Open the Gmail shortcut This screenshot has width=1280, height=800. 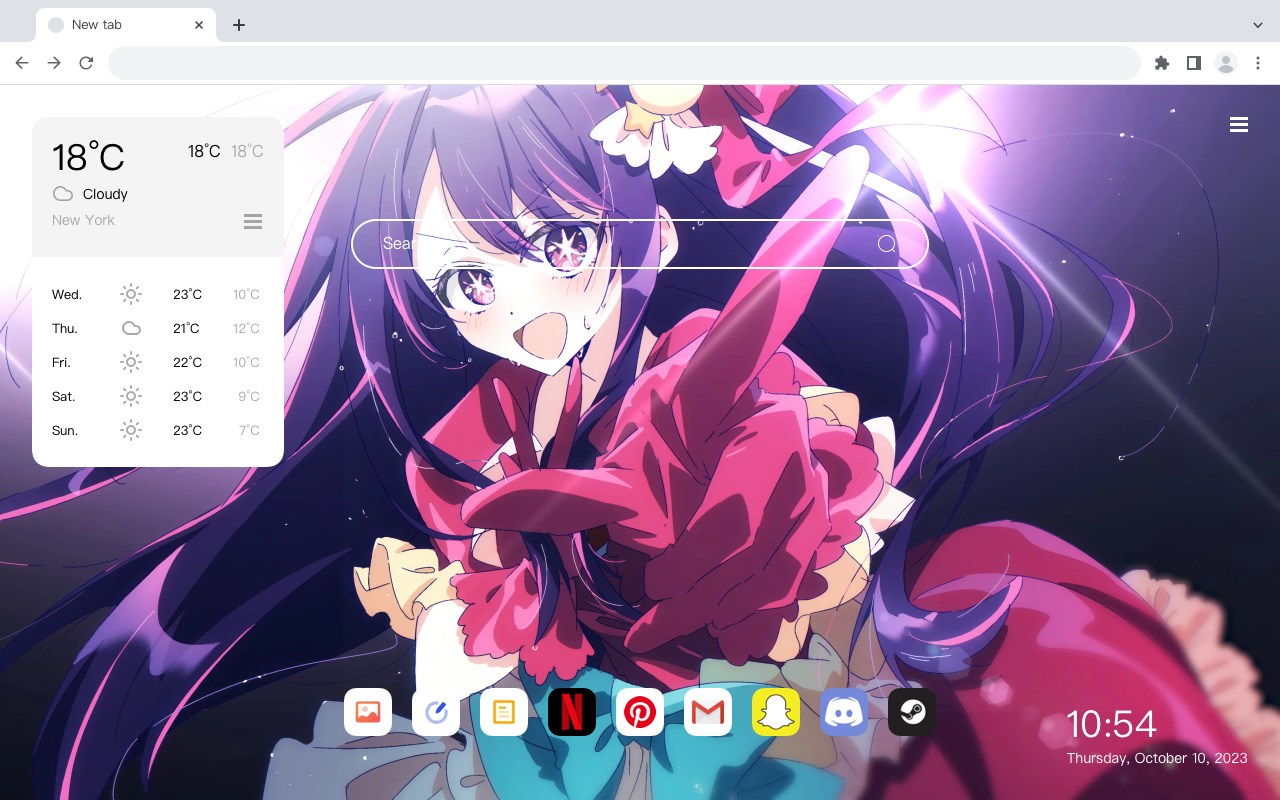pyautogui.click(x=708, y=712)
